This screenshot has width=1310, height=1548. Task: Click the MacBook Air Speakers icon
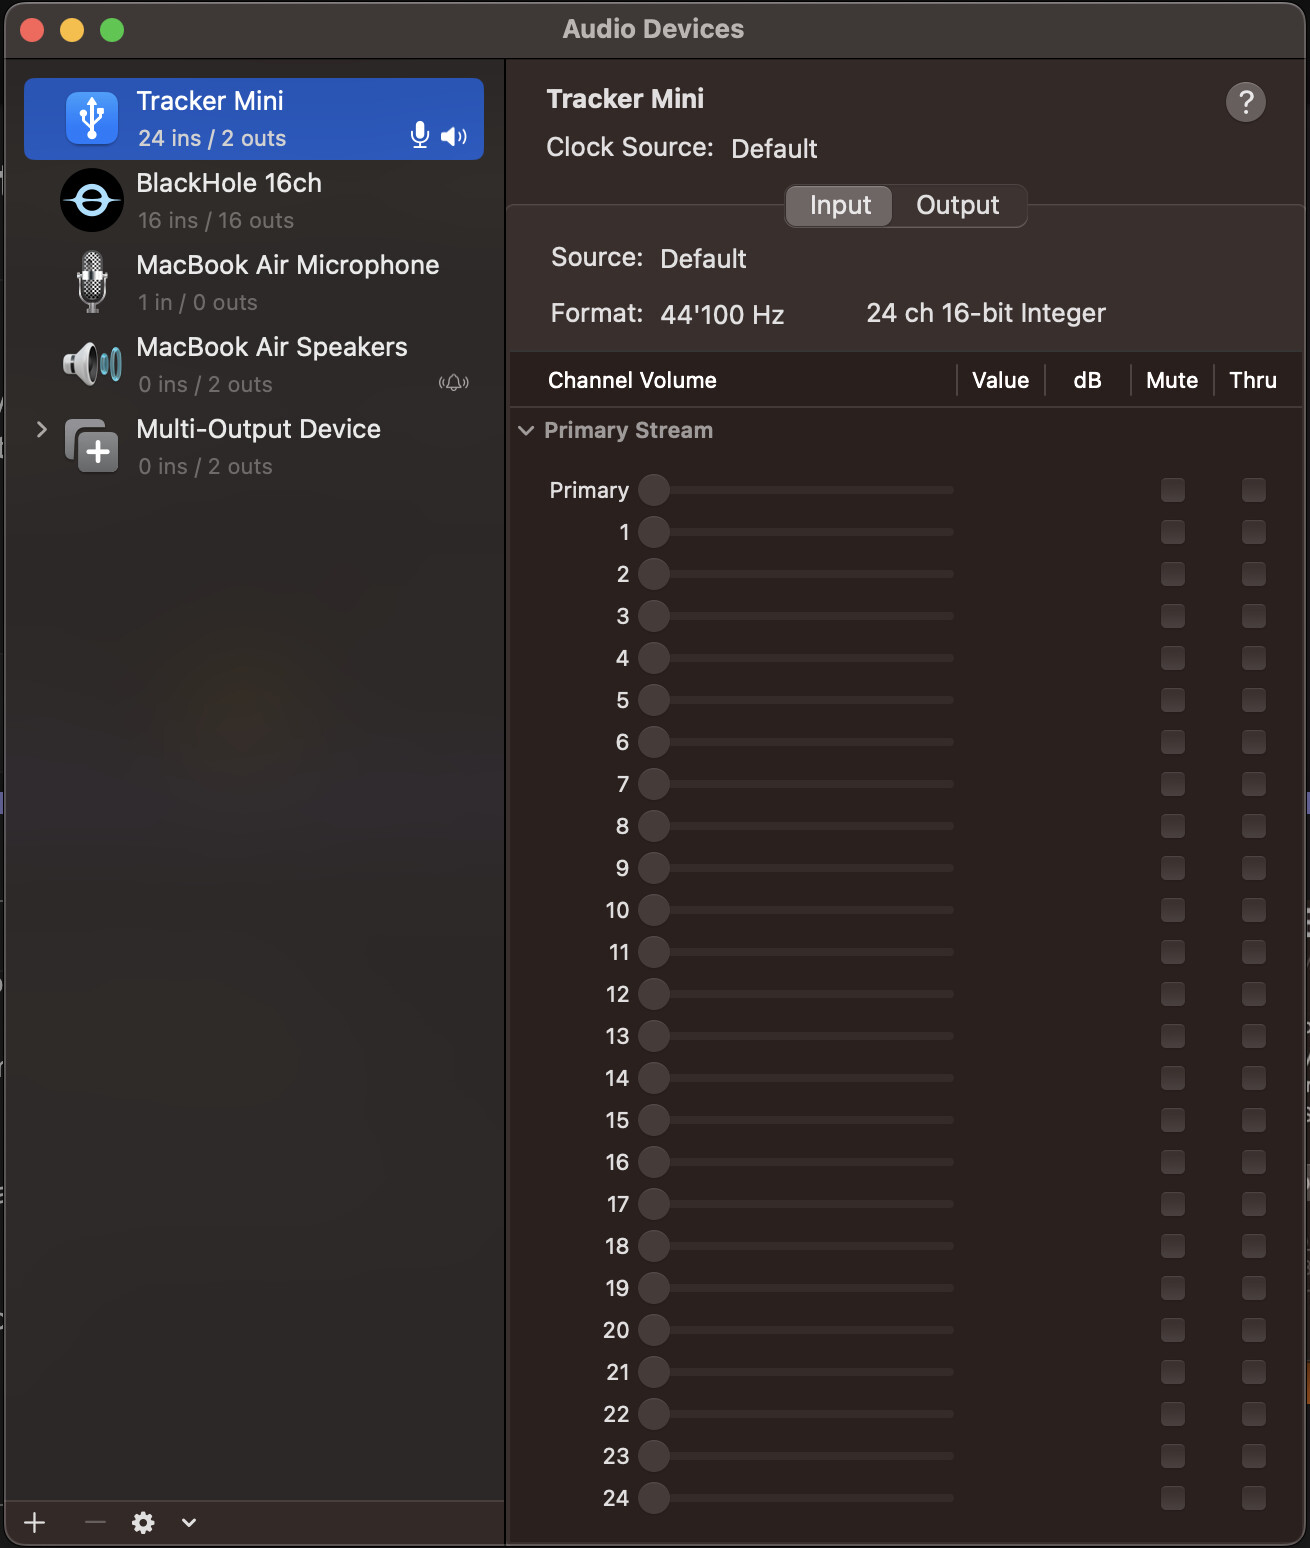92,364
